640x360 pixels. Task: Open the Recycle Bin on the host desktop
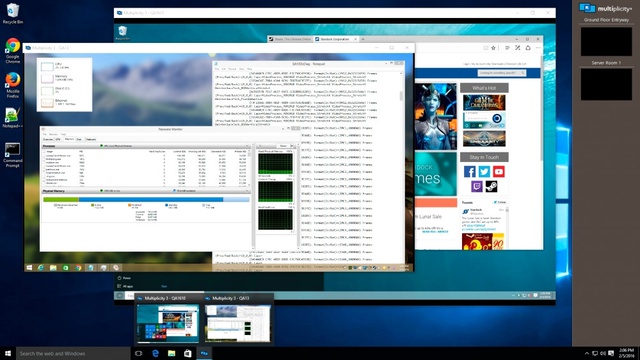click(x=13, y=13)
